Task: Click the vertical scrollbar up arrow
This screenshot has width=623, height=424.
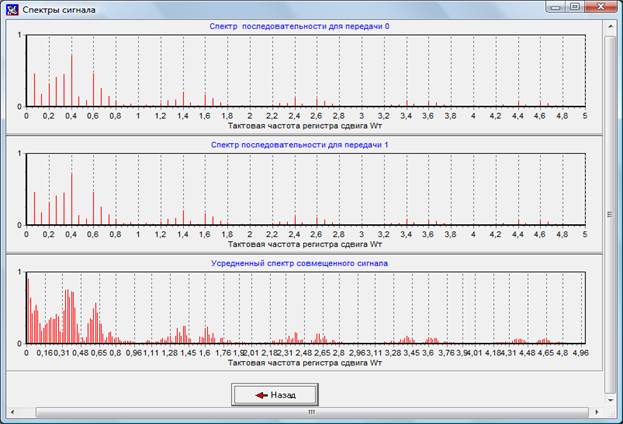Action: coord(611,28)
